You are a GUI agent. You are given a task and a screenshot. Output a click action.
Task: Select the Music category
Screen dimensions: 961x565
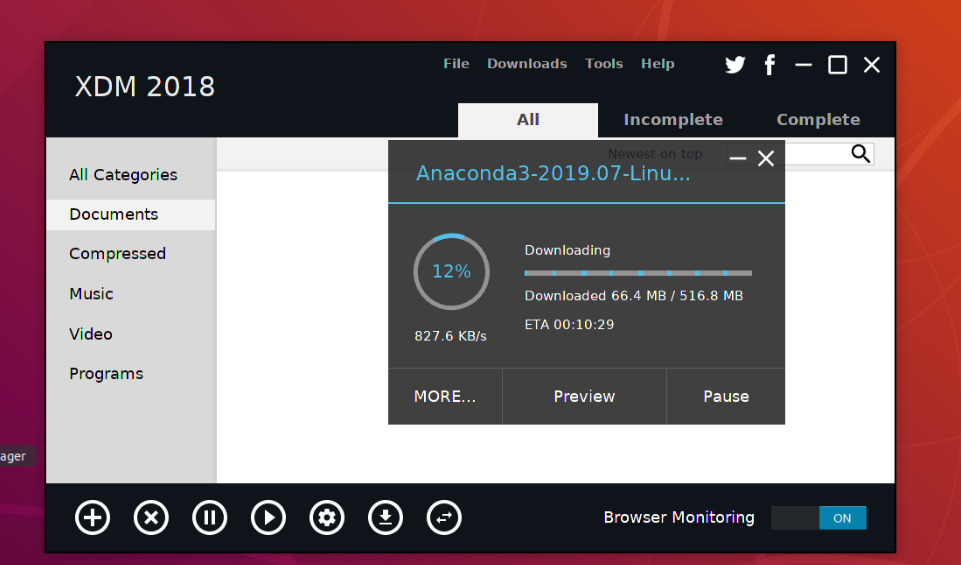pyautogui.click(x=131, y=294)
